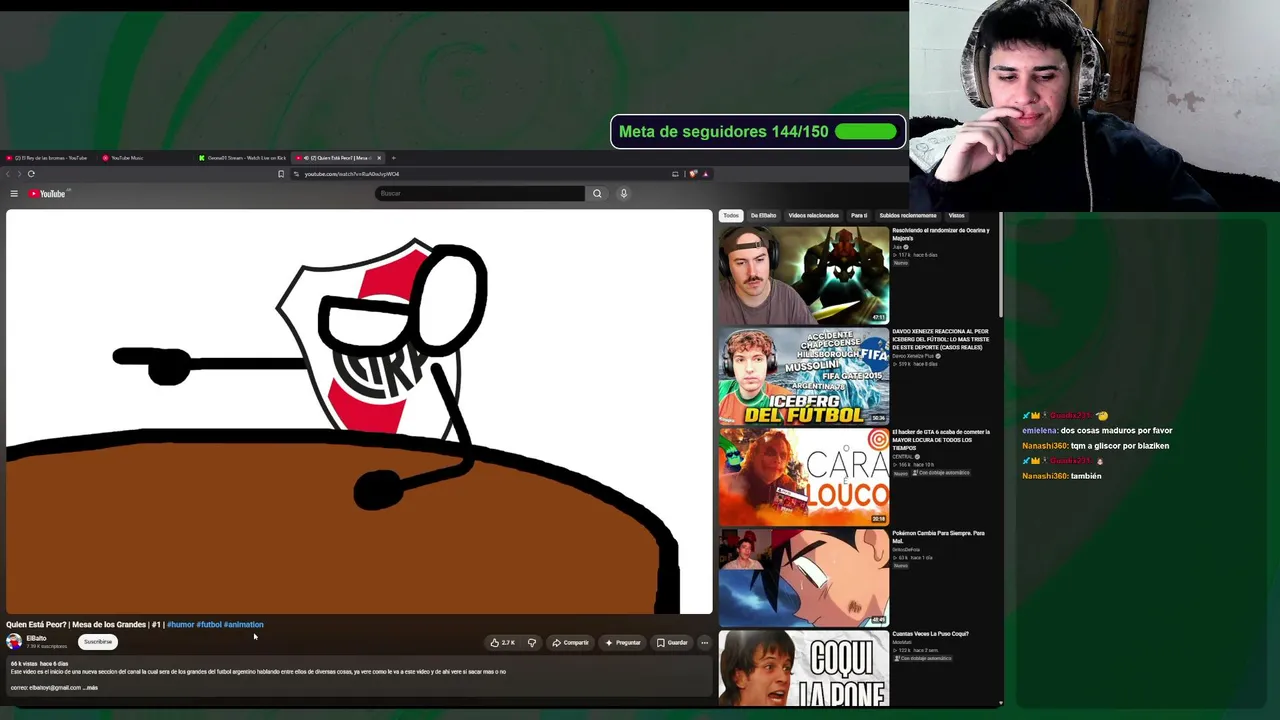This screenshot has width=1280, height=720.
Task: Open 'DAVOO XENEIZE REACCIONA' video title
Action: click(941, 339)
